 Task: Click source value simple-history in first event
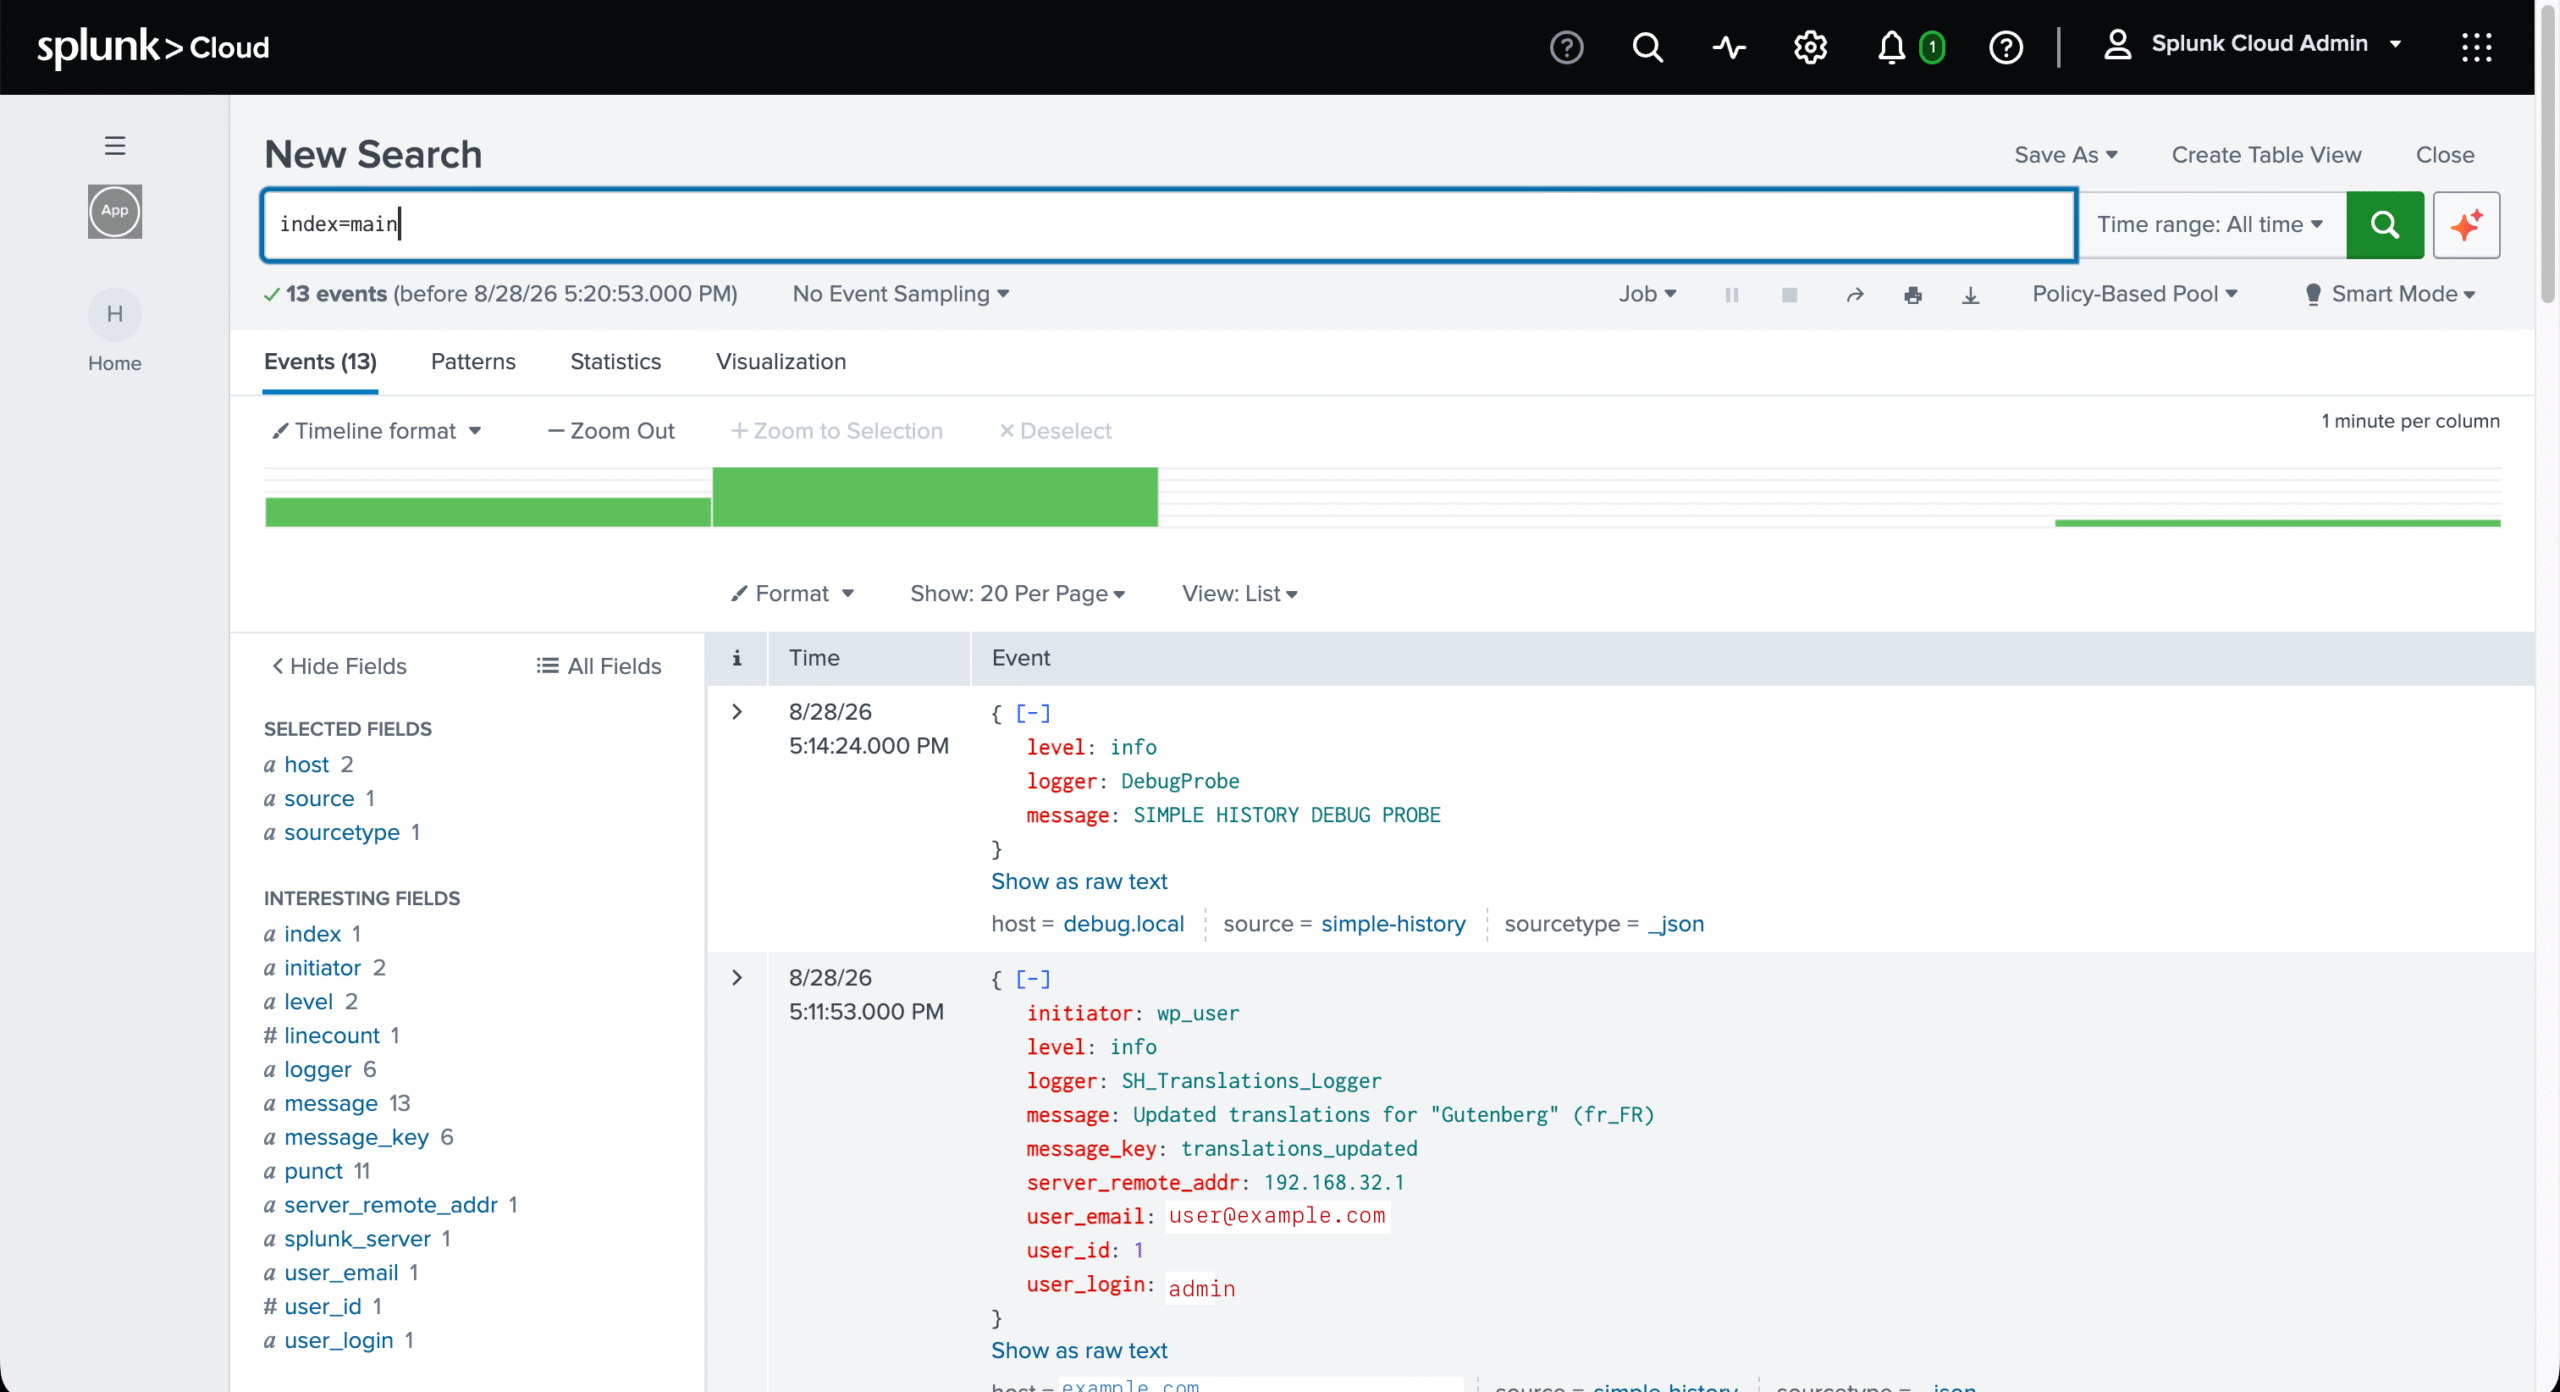click(x=1393, y=924)
